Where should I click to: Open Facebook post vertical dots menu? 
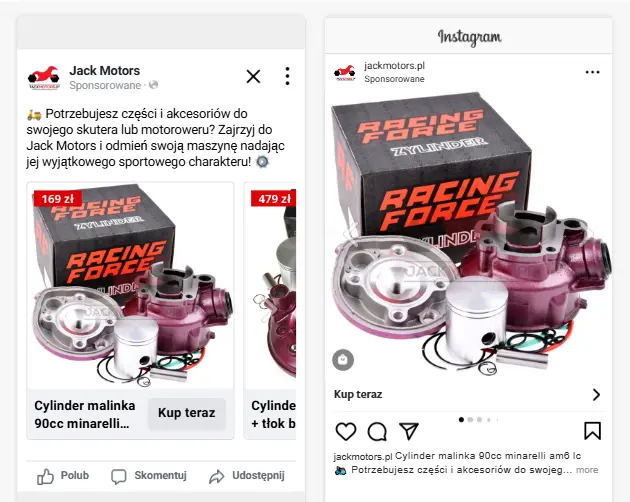click(x=286, y=76)
